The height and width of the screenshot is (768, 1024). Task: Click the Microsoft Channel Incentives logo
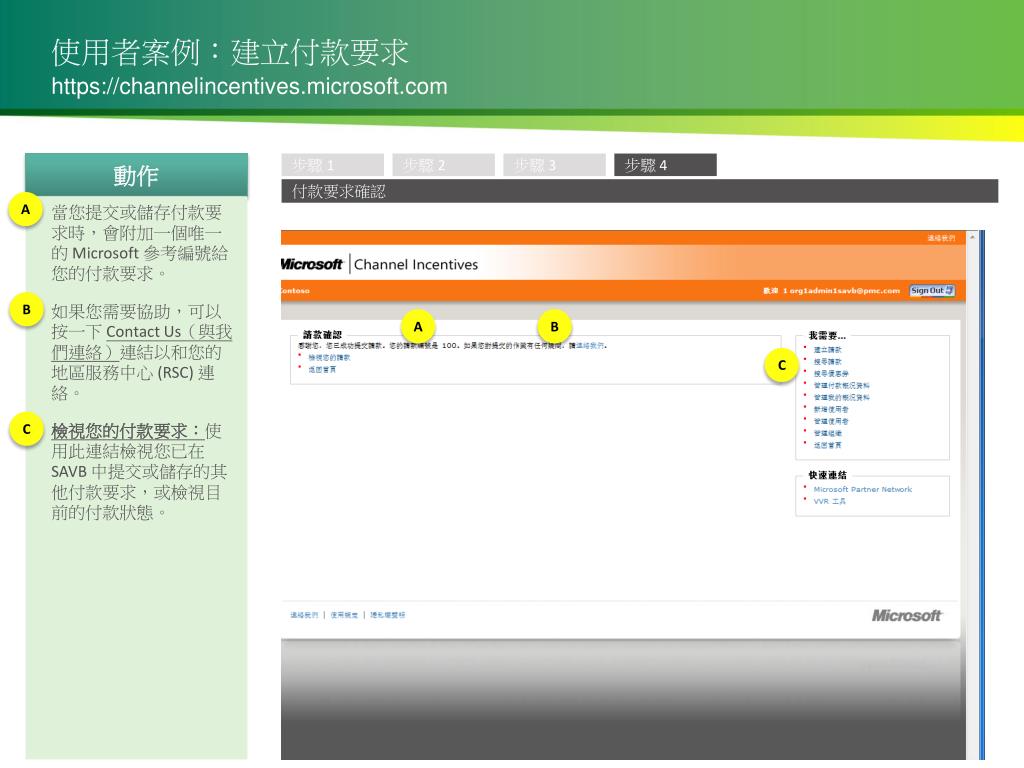379,264
